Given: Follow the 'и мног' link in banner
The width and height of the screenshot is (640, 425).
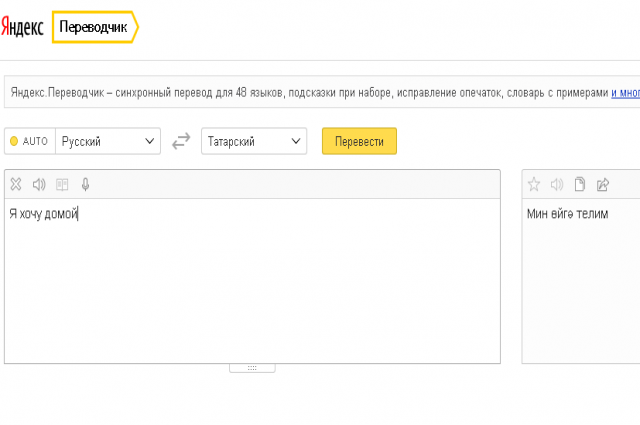Looking at the screenshot, I should tap(625, 93).
